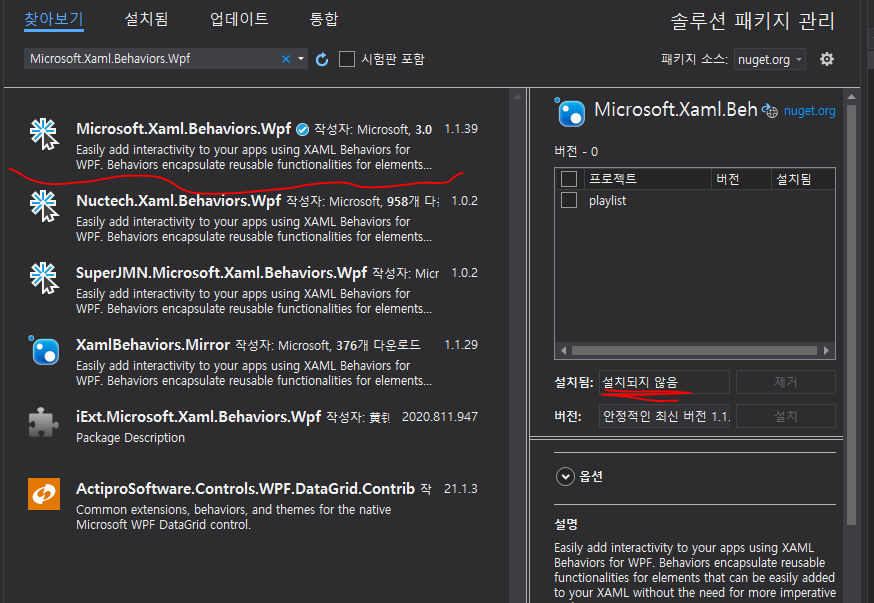Click the details pane vertical scrollbar thumb
Screen dimensions: 874x603
[851, 315]
